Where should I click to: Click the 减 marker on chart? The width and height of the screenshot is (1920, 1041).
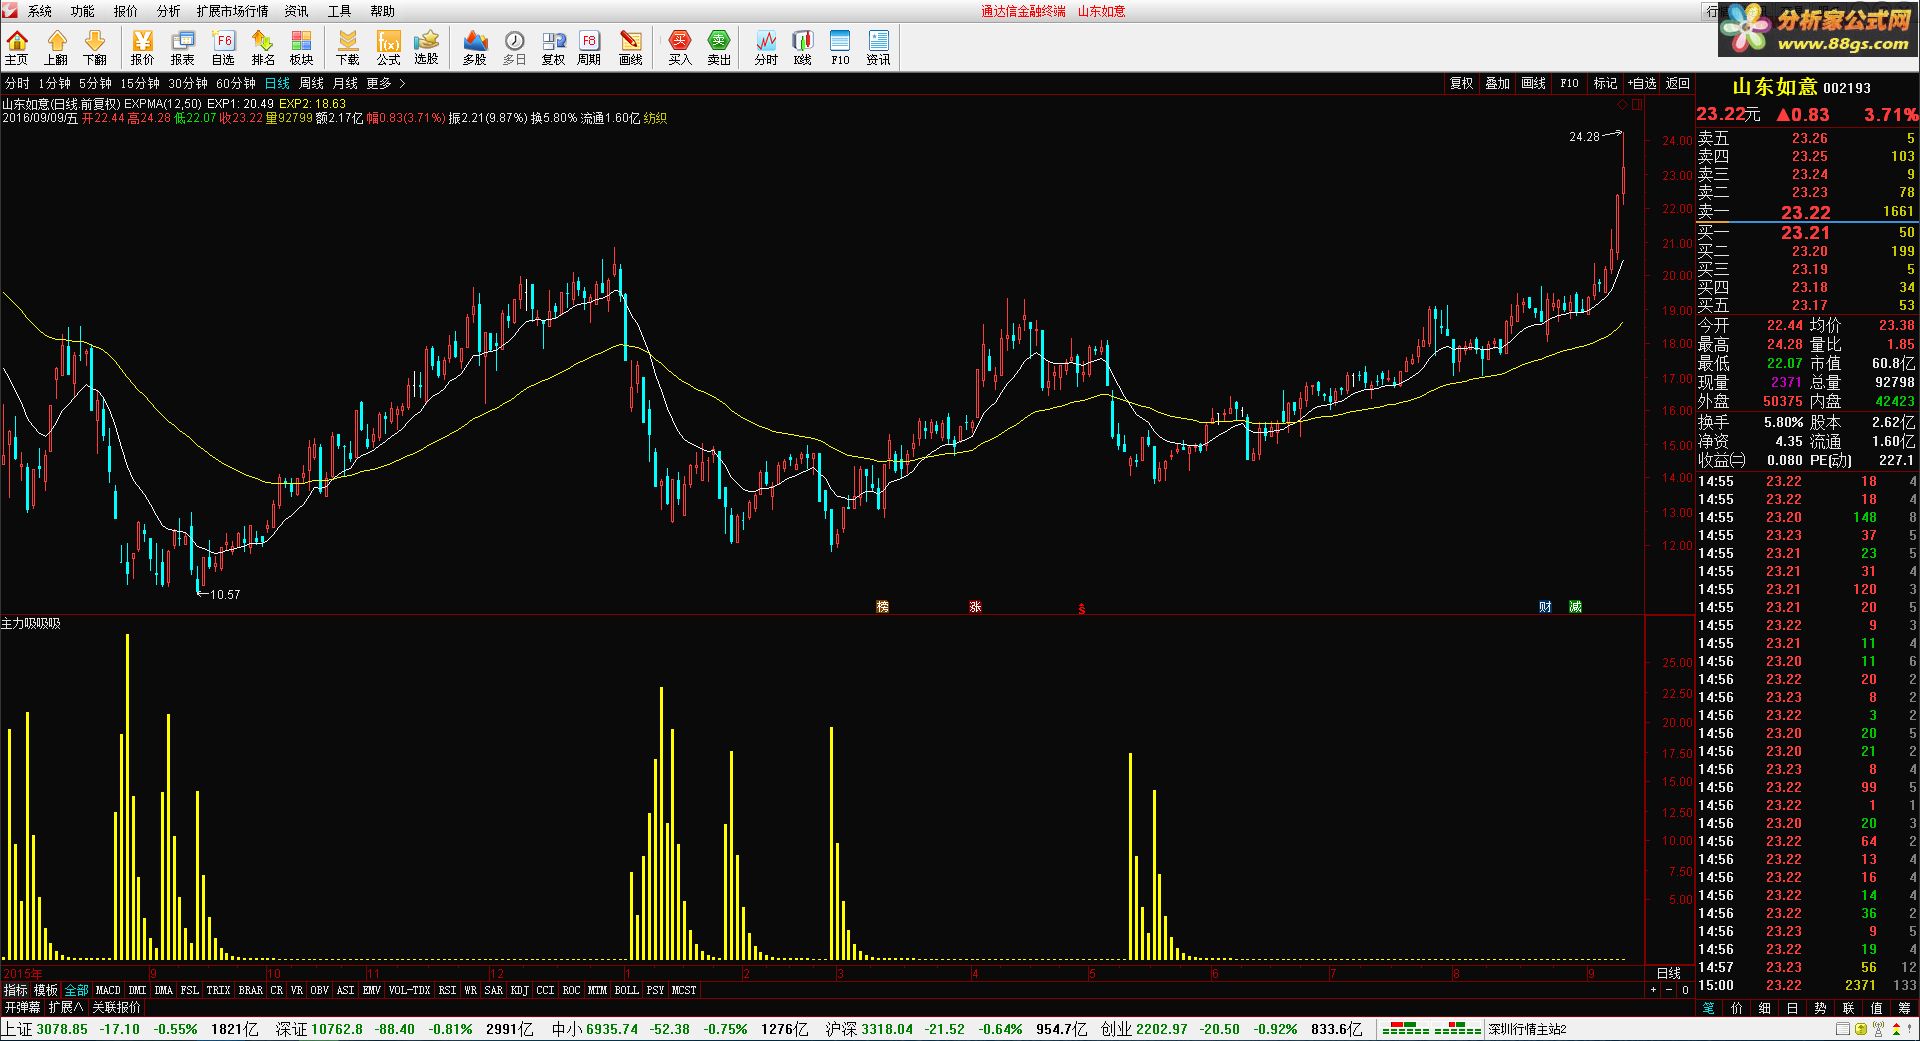tap(1575, 606)
